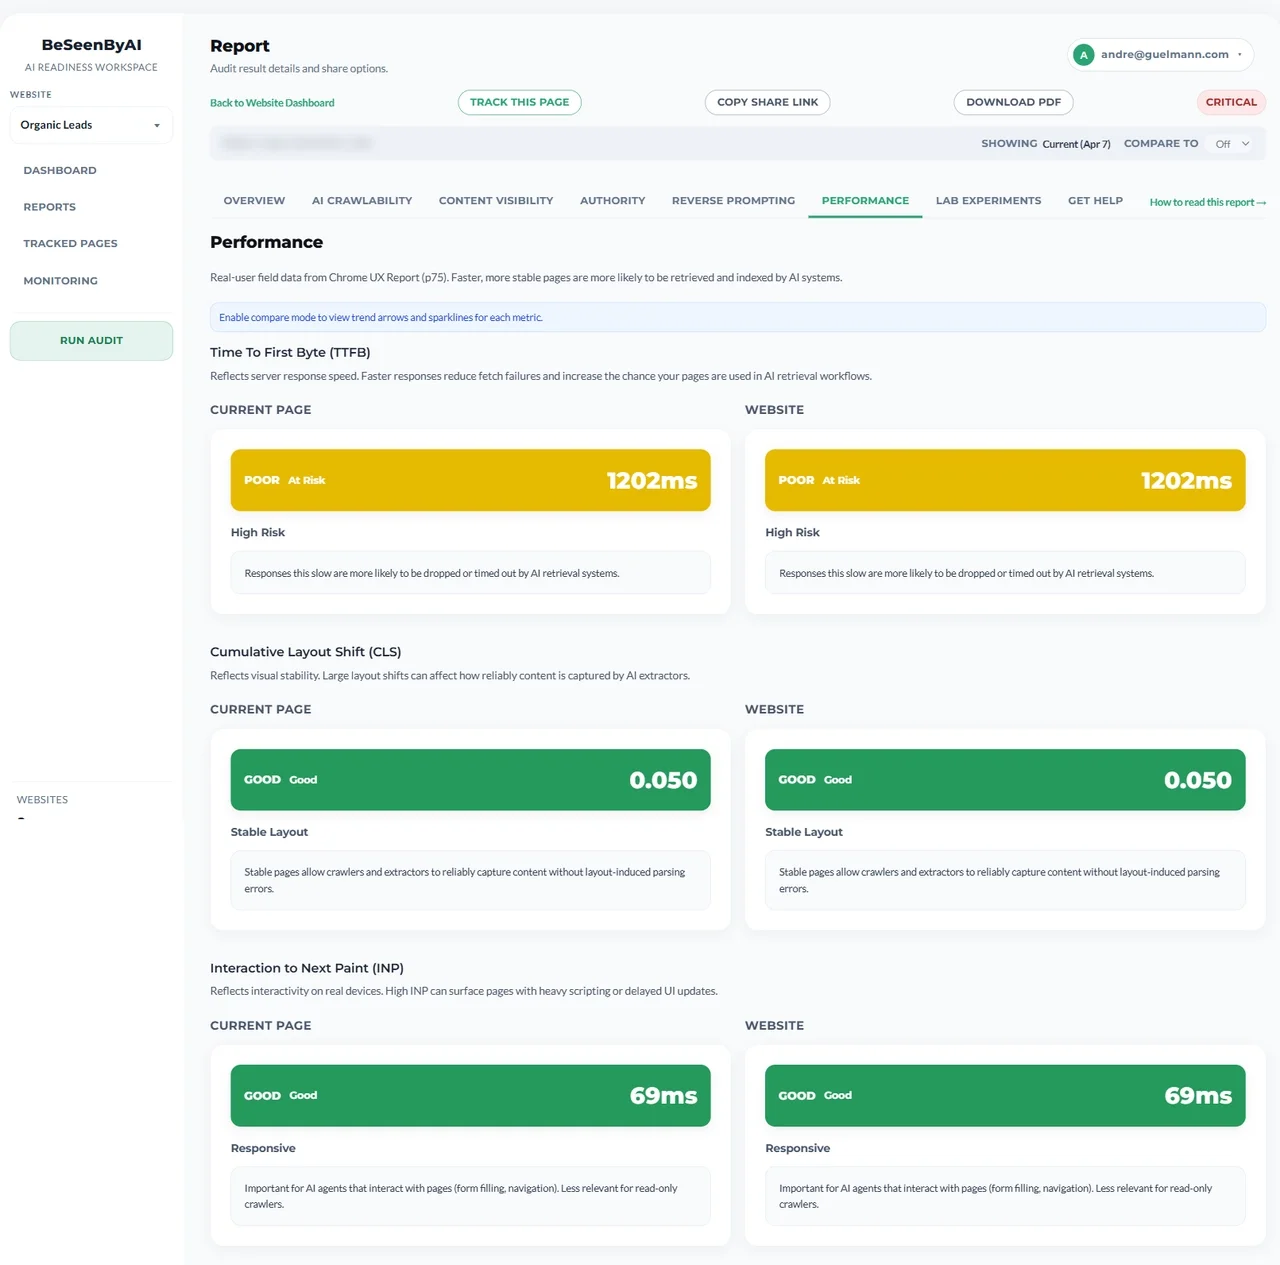This screenshot has height=1265, width=1280.
Task: Click Back to Website Dashboard link
Action: pyautogui.click(x=272, y=103)
